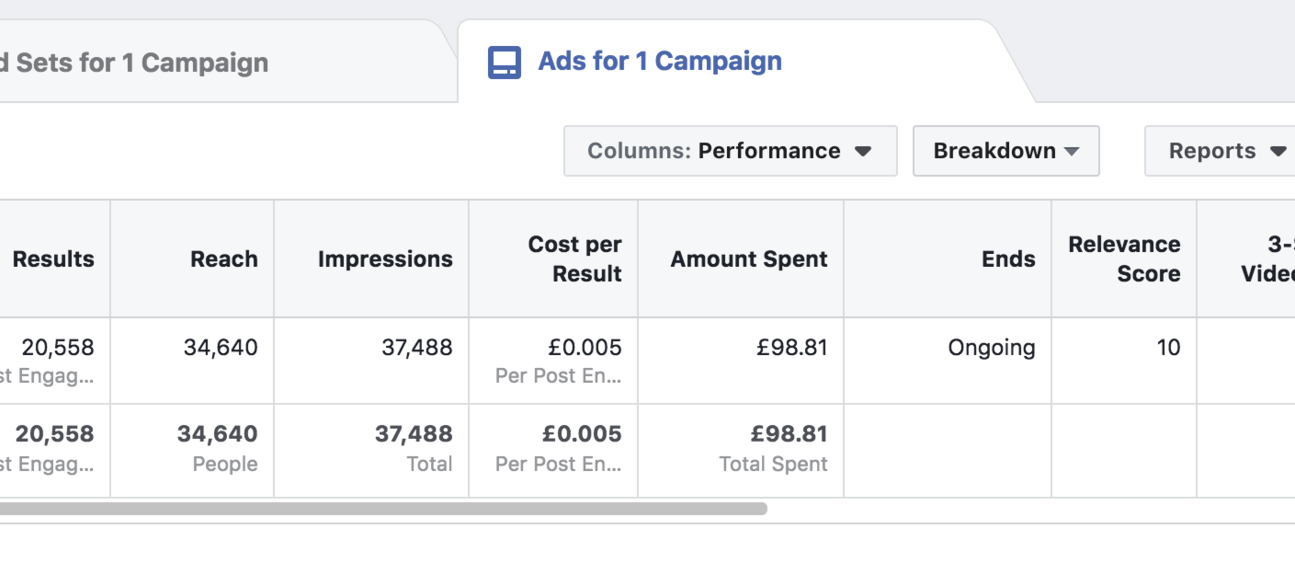The width and height of the screenshot is (1295, 563).
Task: Click the £98.81 amount spent cell
Action: coord(792,348)
